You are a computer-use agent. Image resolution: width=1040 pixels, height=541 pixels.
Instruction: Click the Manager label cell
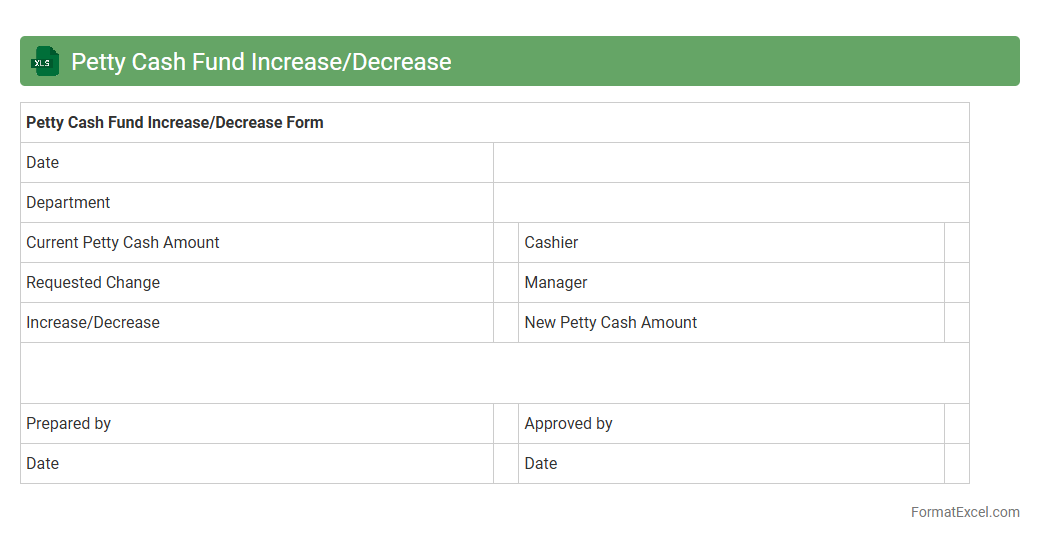click(730, 283)
